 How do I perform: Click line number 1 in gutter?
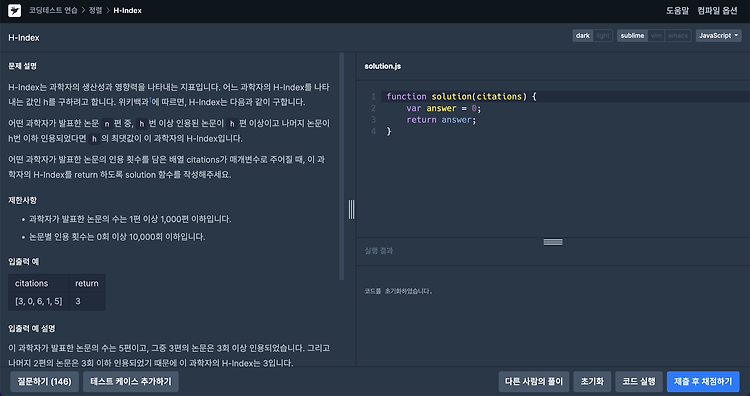pos(374,97)
